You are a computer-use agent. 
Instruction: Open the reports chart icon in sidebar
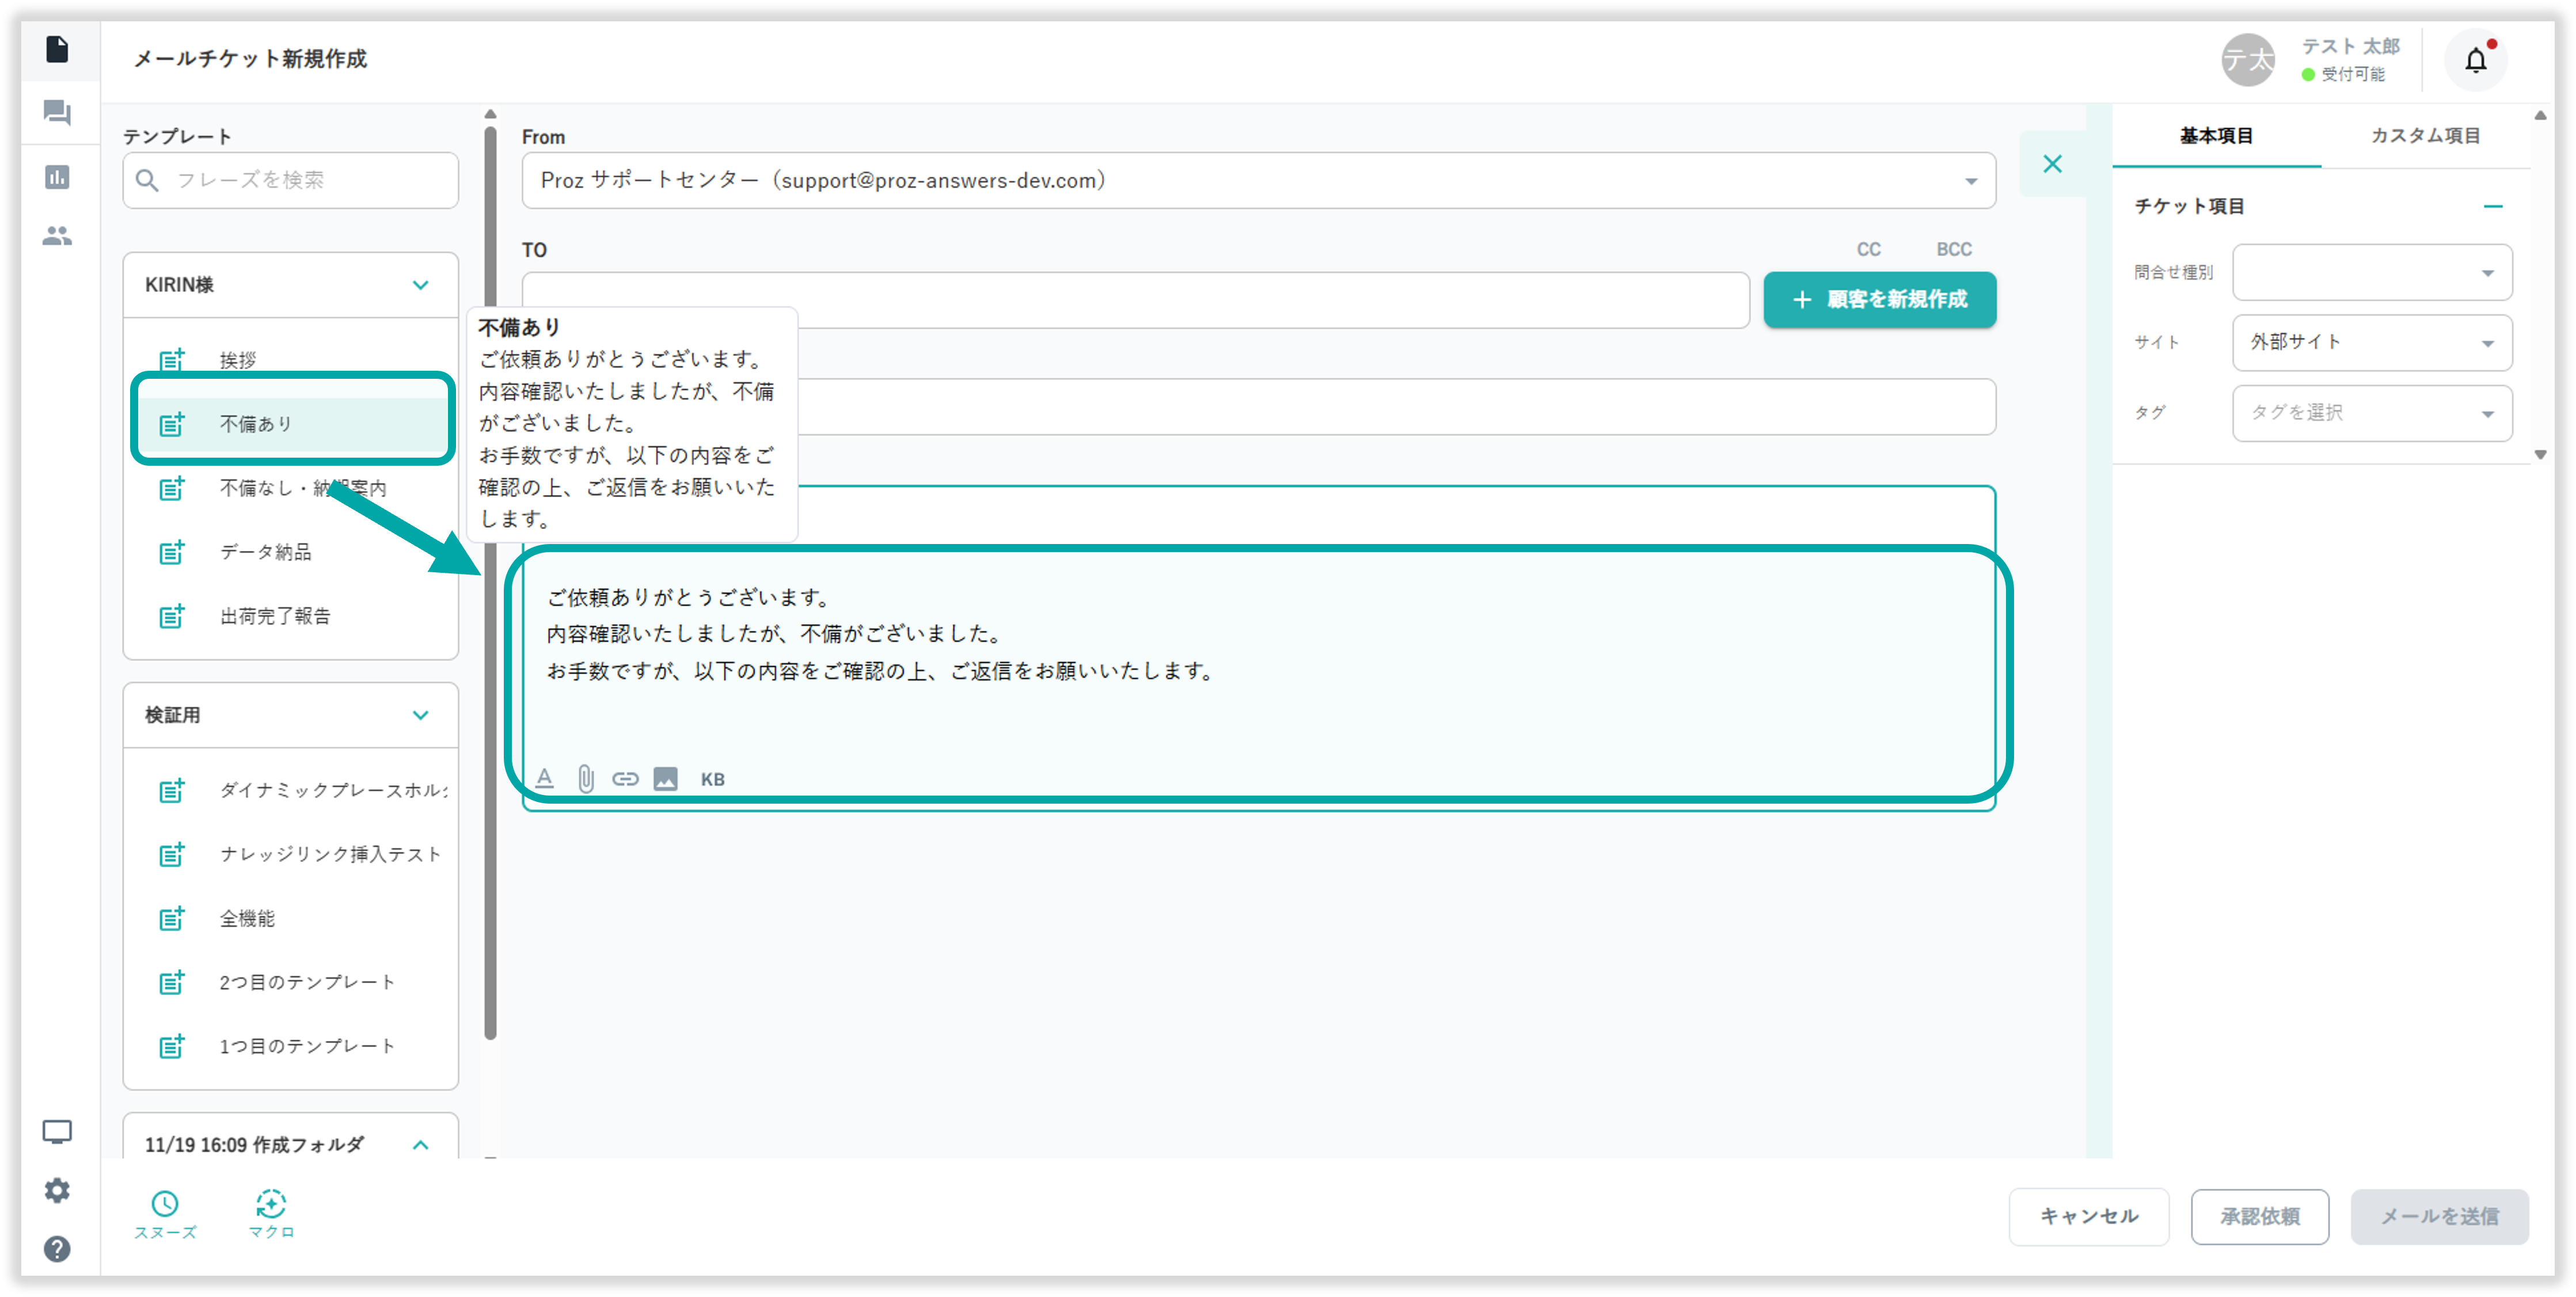pyautogui.click(x=57, y=177)
